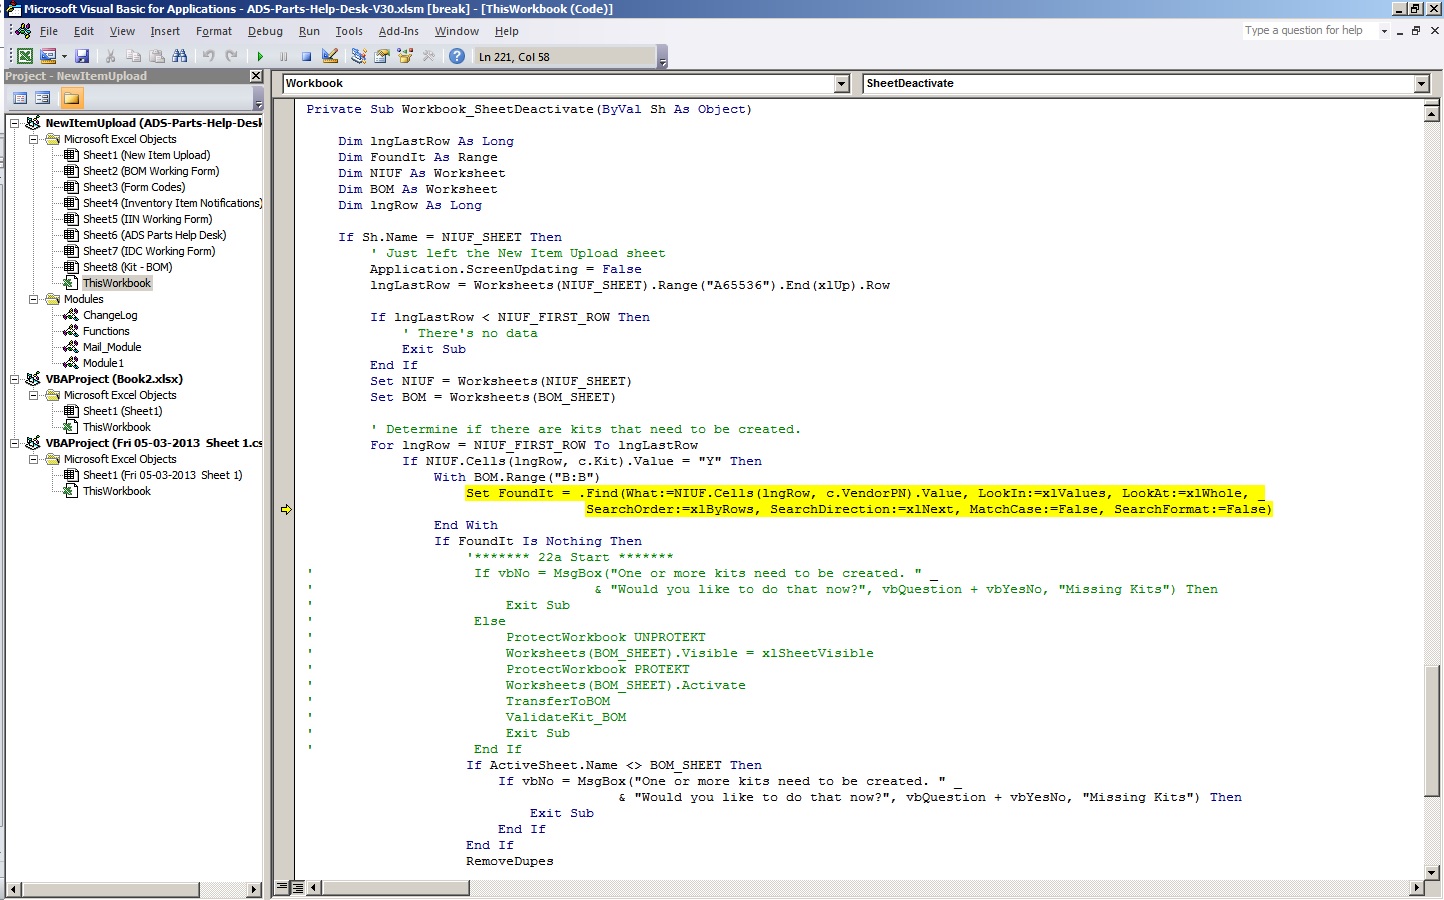Close the Project Explorer panel
The image size is (1444, 900).
coord(256,76)
